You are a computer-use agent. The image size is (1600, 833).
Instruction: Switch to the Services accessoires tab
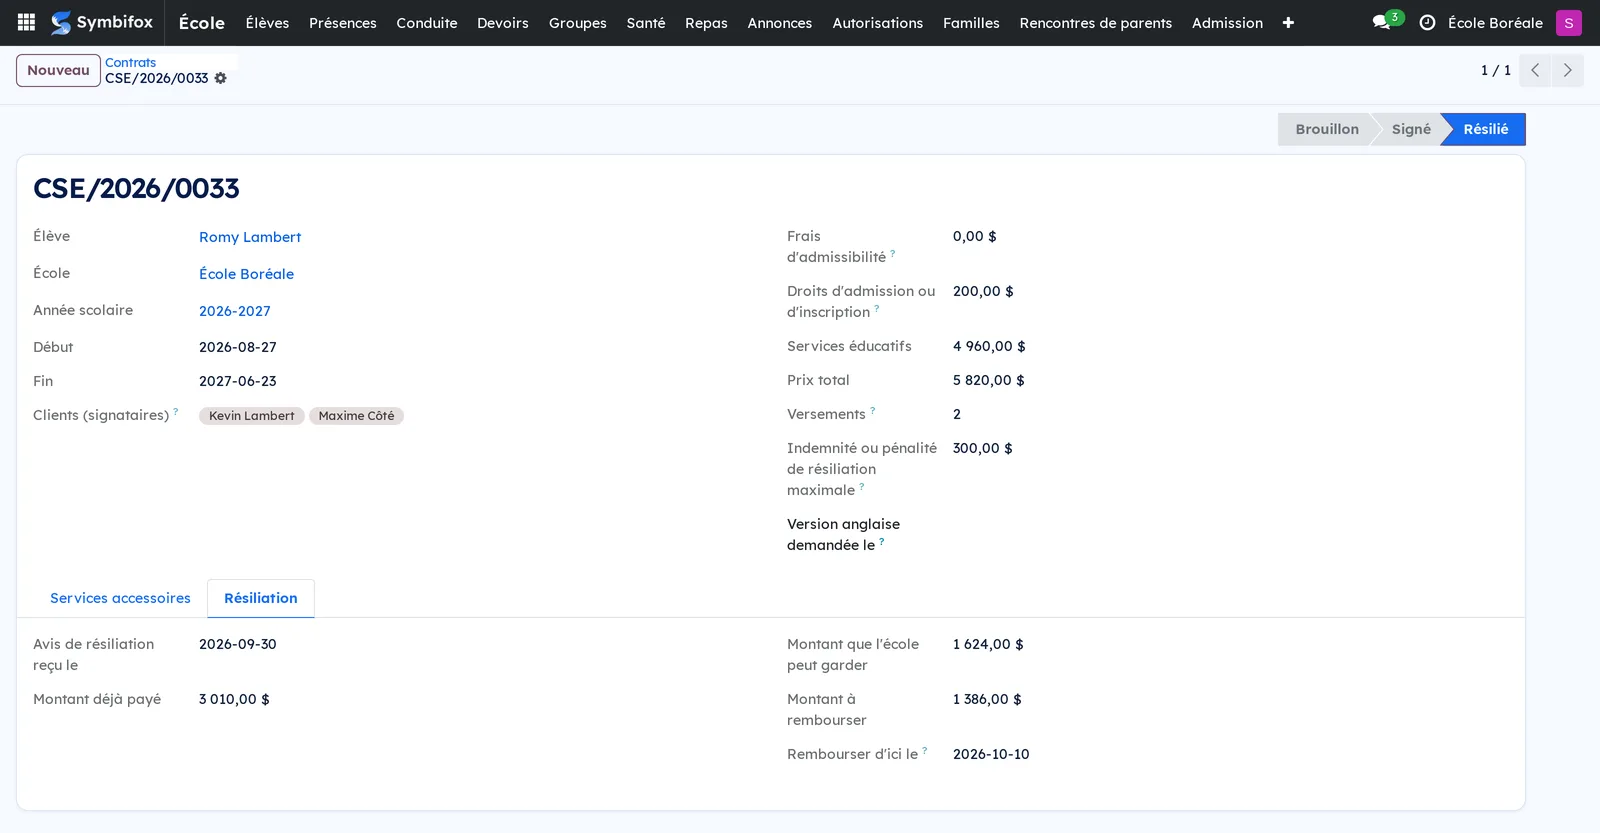120,598
